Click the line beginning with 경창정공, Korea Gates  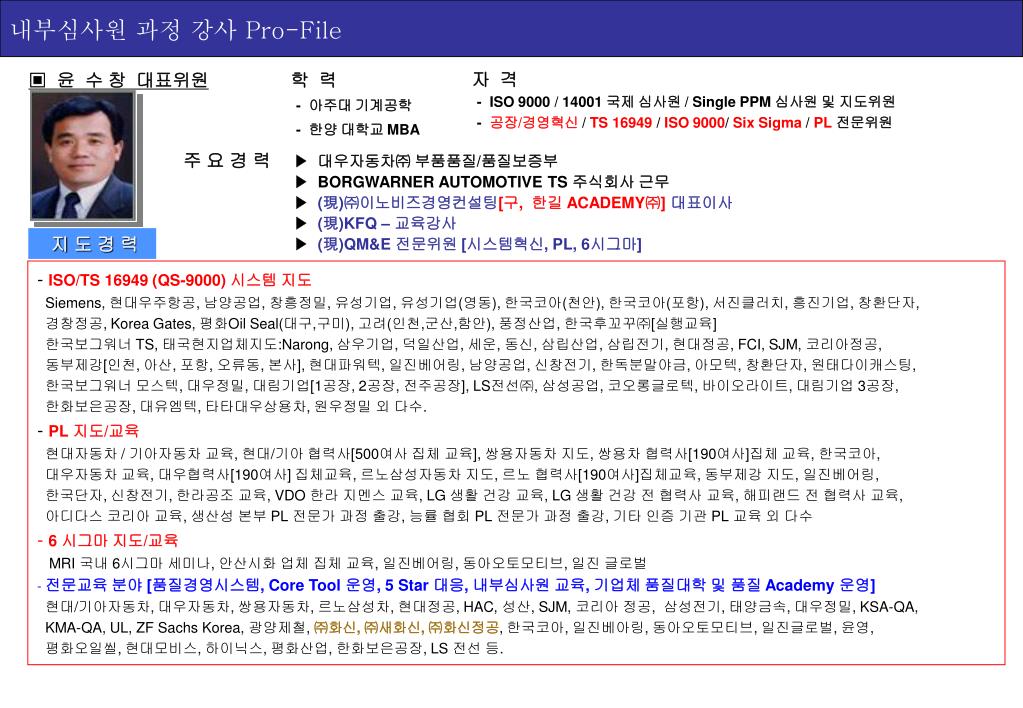tap(381, 324)
